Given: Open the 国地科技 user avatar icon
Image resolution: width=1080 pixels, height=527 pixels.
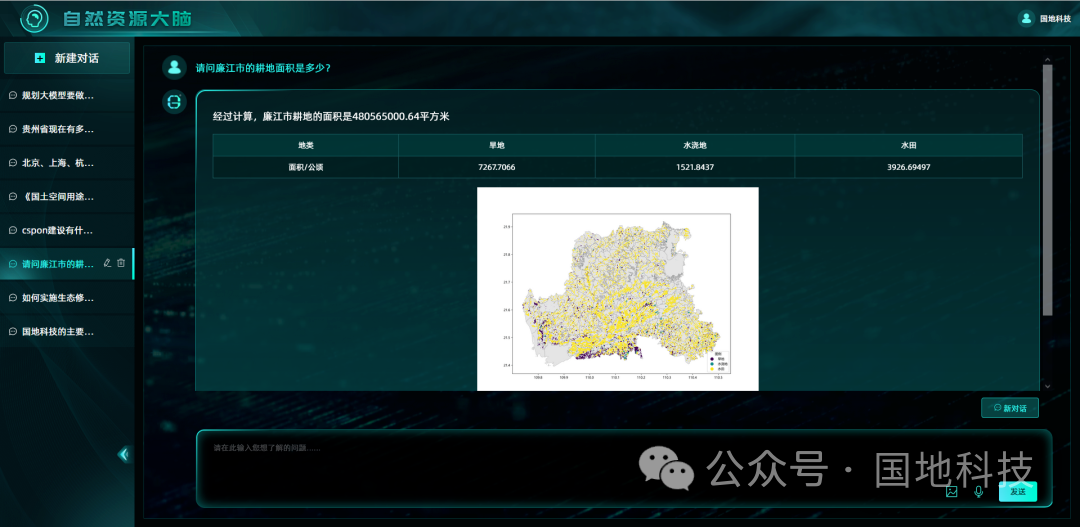Looking at the screenshot, I should click(1026, 19).
